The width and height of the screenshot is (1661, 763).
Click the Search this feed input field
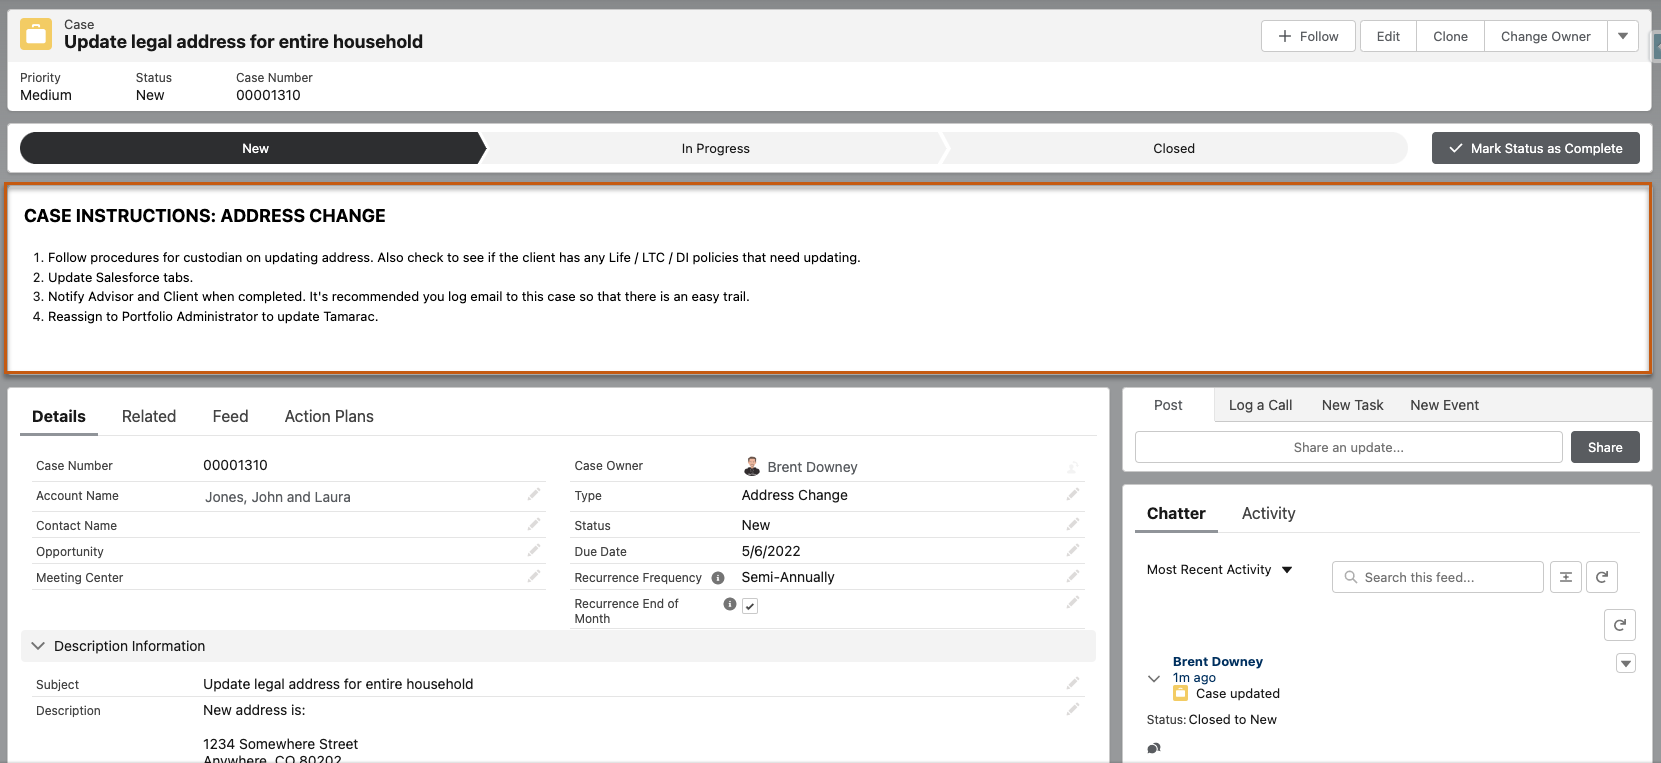pyautogui.click(x=1447, y=577)
